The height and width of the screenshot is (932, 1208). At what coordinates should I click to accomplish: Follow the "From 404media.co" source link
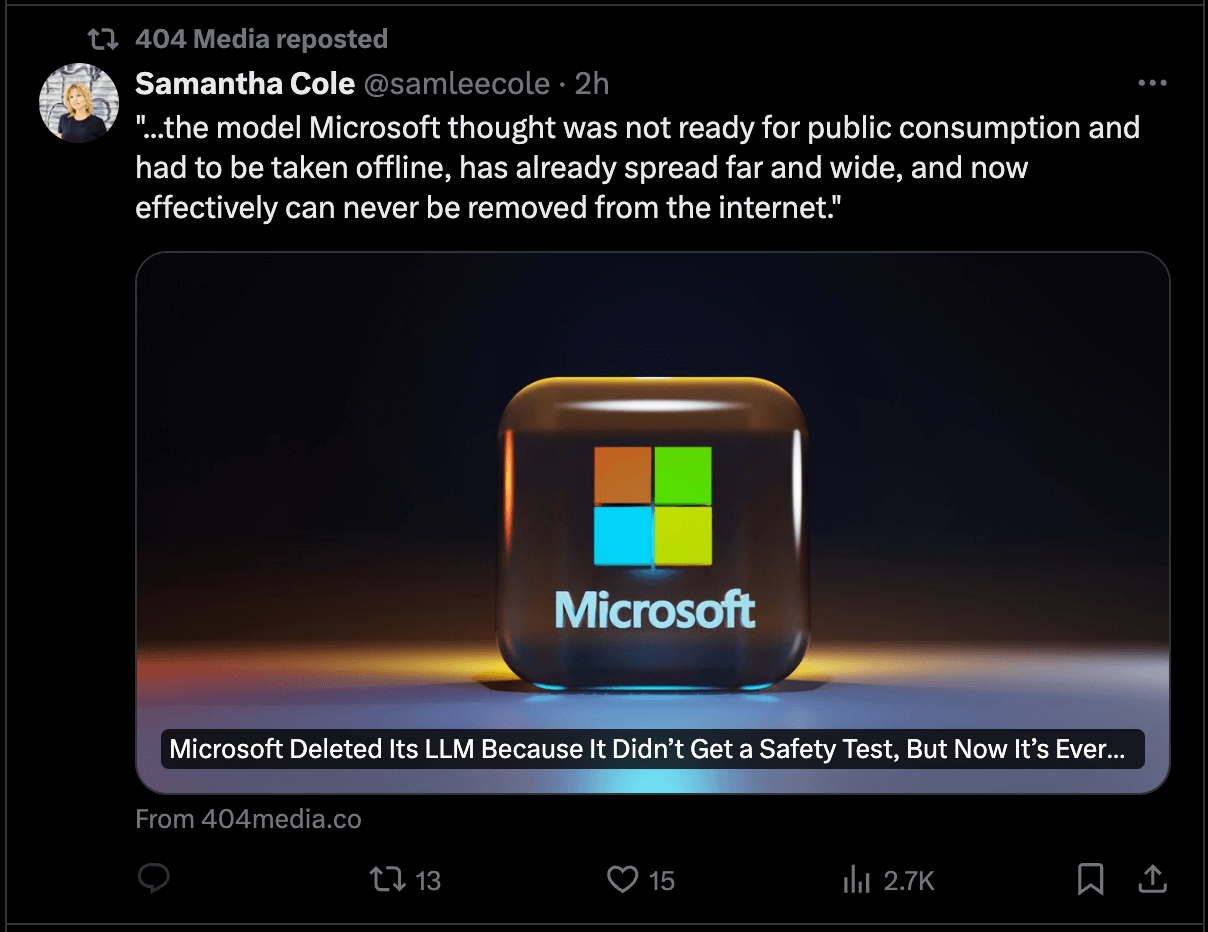[248, 819]
